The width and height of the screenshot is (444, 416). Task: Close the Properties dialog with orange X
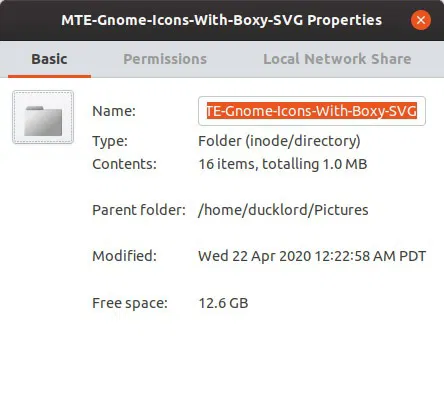tap(421, 20)
